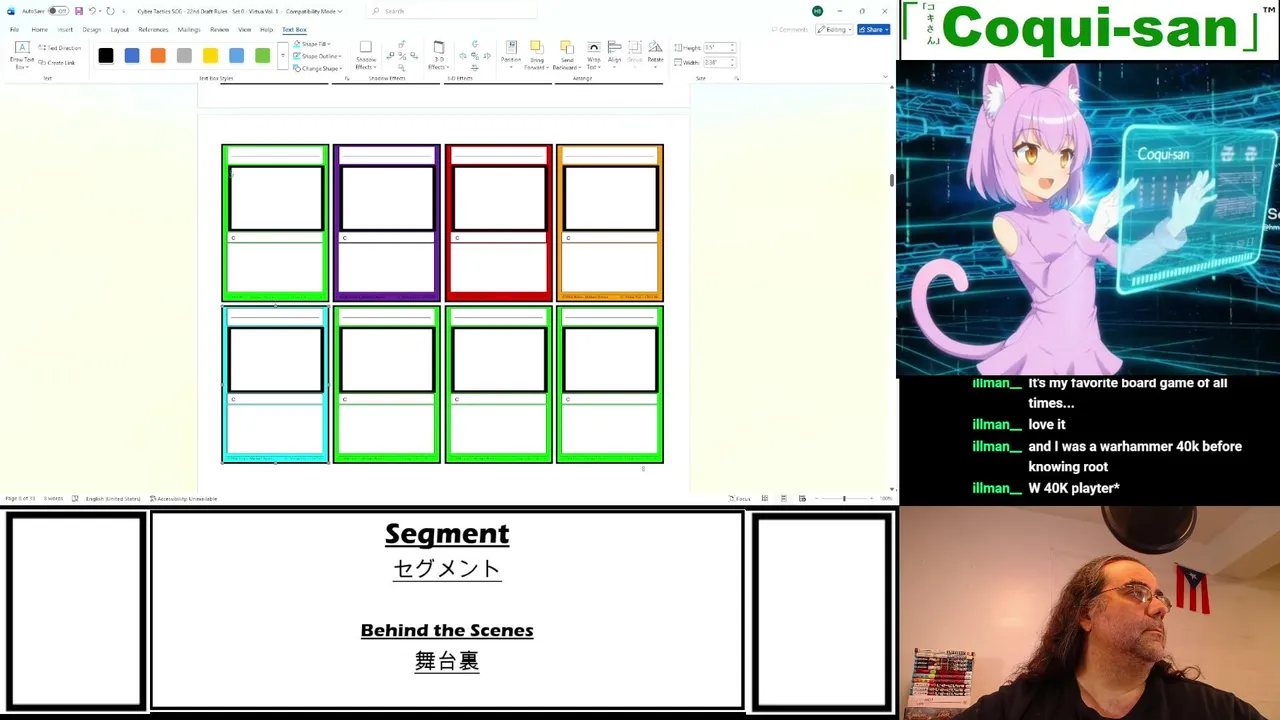
Task: Select the yellow text box style swatch
Action: (x=210, y=56)
